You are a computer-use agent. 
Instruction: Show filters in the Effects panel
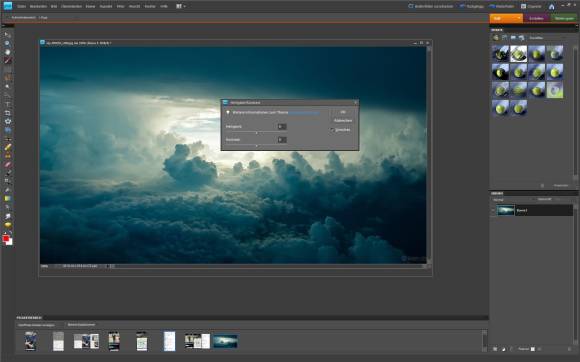pyautogui.click(x=496, y=38)
